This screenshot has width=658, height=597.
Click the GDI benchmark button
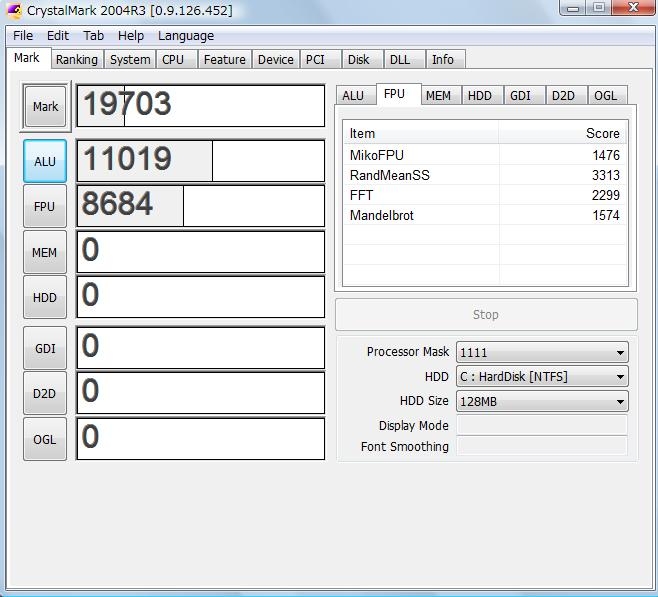[x=45, y=348]
